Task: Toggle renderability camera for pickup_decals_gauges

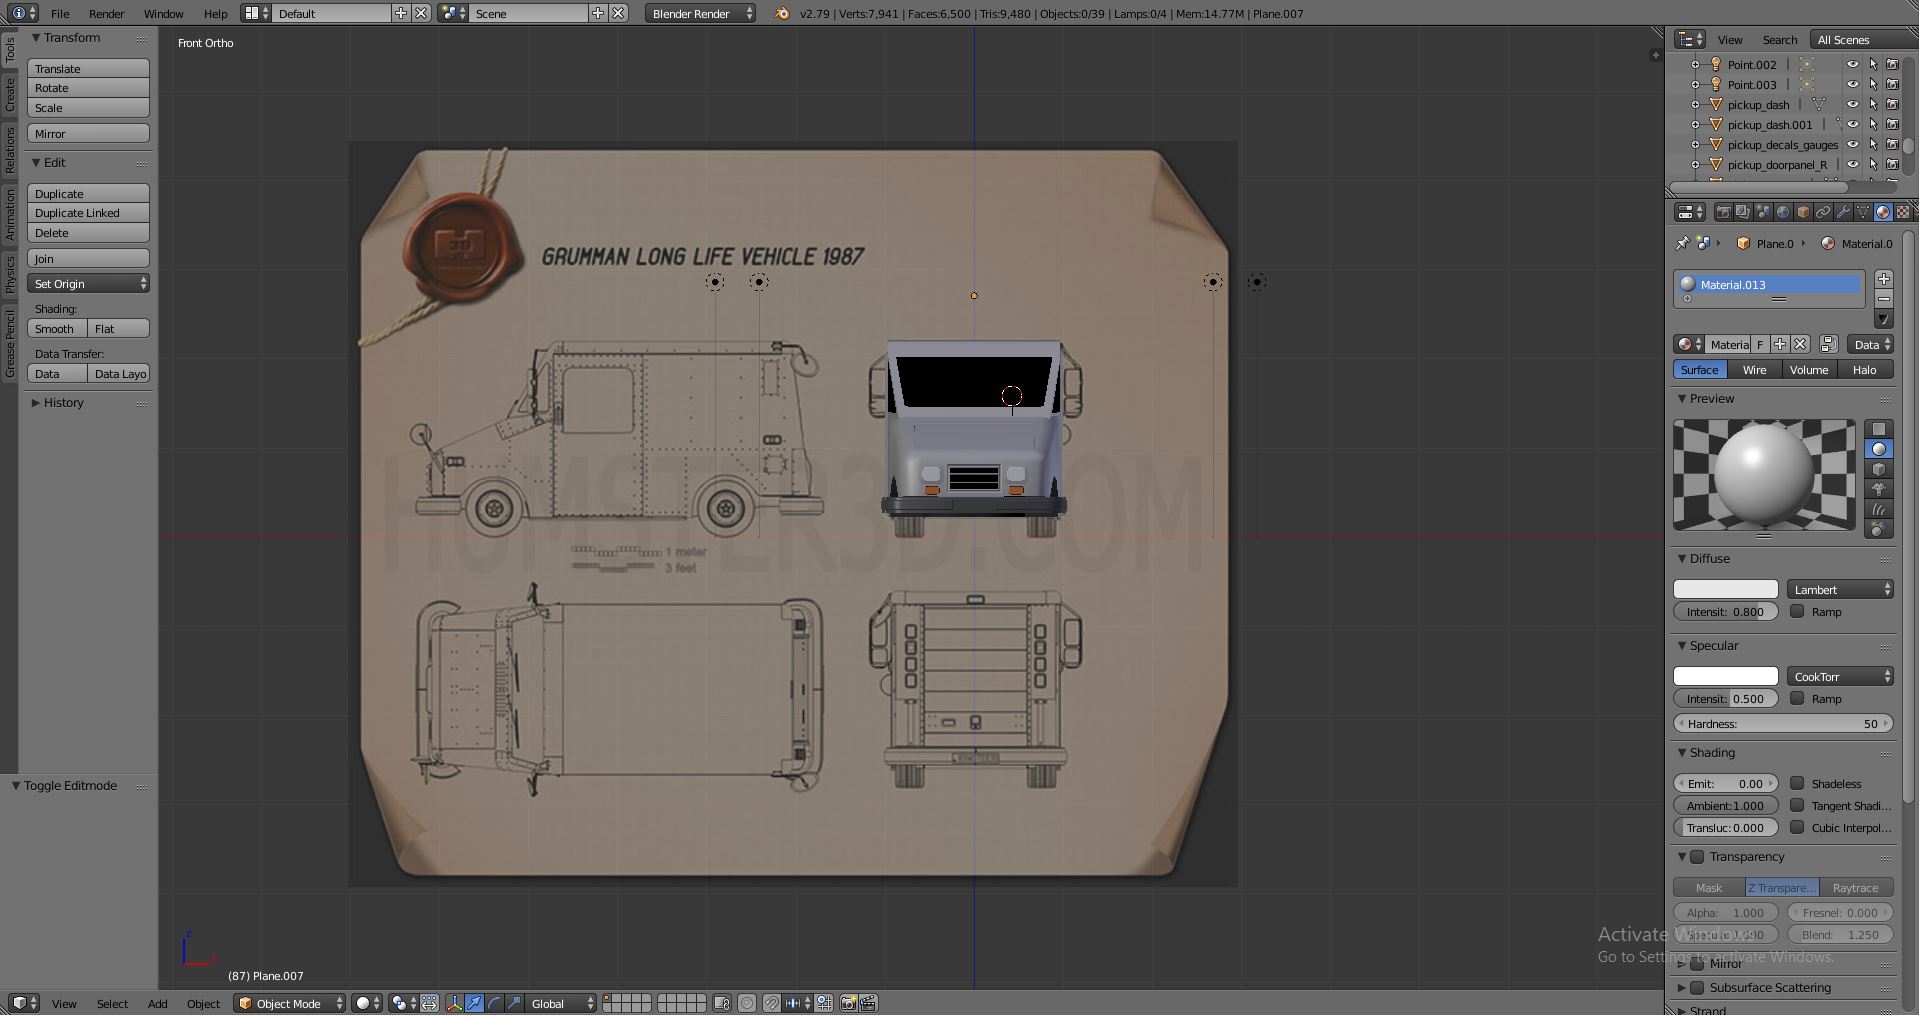Action: 1892,144
